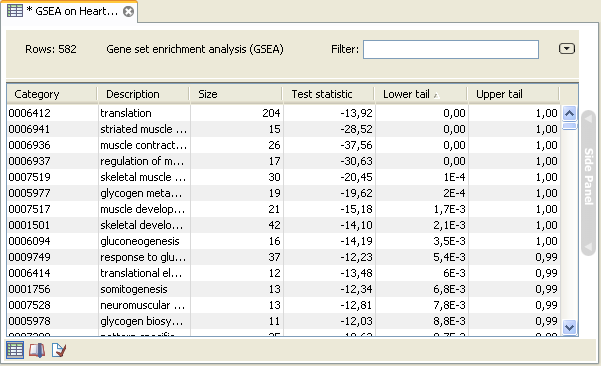The width and height of the screenshot is (601, 366).
Task: Click the scroll up arrow button
Action: pyautogui.click(x=570, y=113)
